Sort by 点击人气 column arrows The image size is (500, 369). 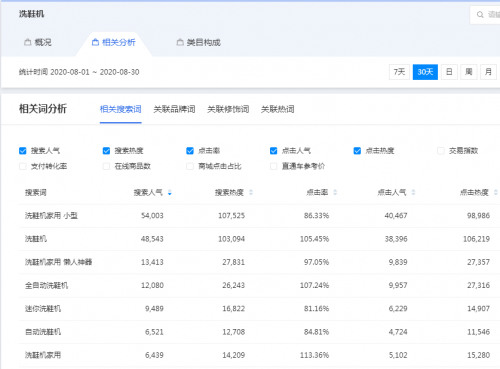(413, 192)
